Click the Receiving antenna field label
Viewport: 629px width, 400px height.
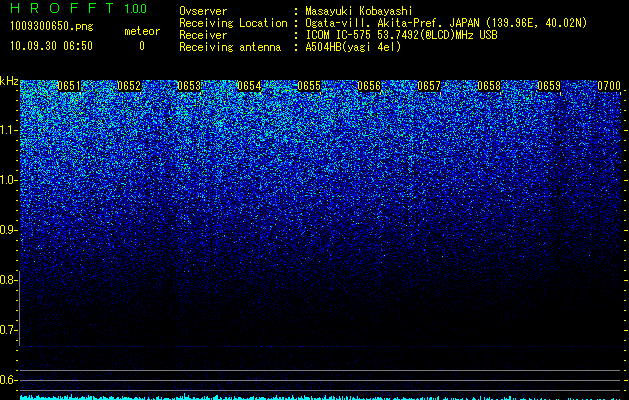tap(230, 47)
